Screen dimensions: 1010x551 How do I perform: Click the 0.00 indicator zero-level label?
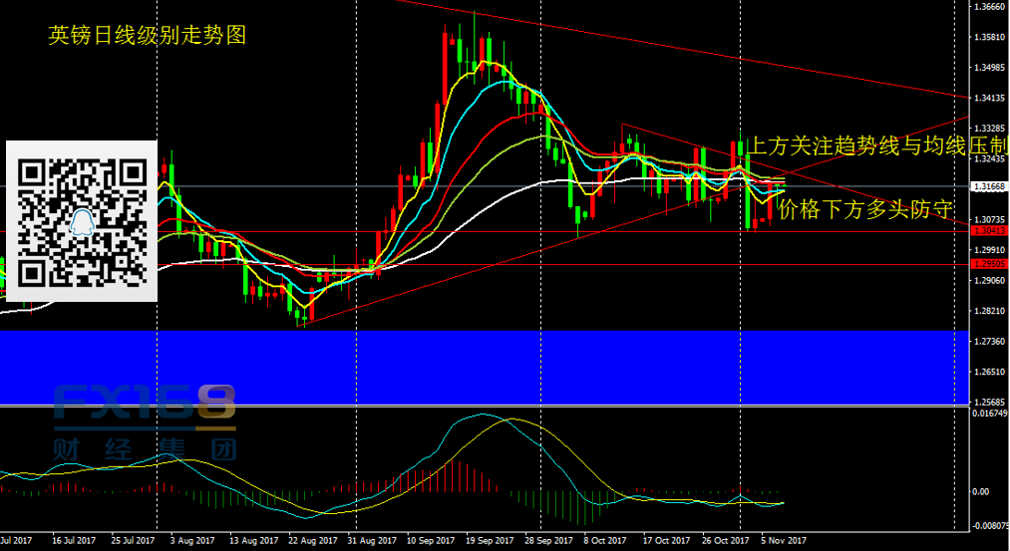[983, 492]
